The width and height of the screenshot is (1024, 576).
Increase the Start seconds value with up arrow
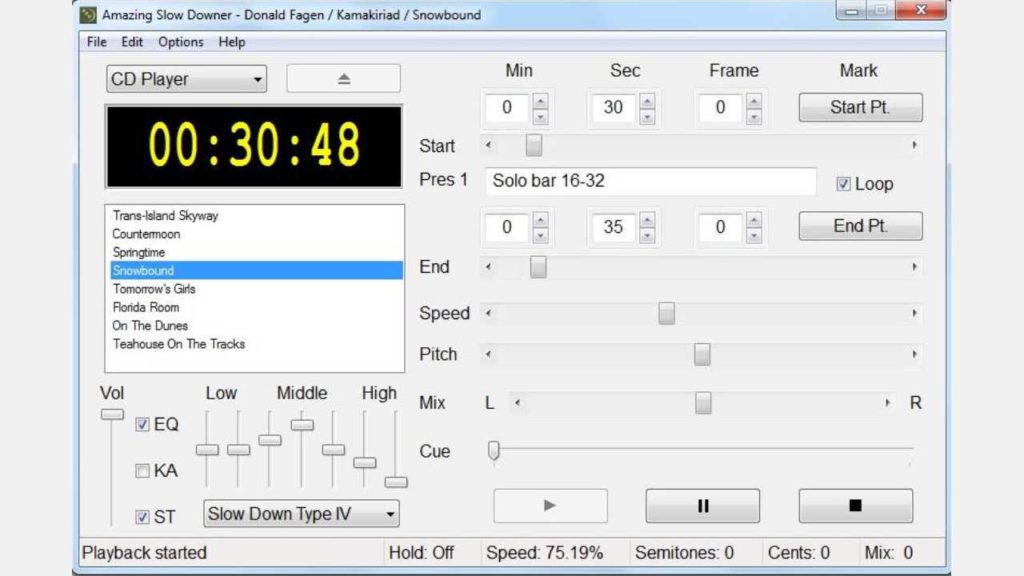click(647, 101)
